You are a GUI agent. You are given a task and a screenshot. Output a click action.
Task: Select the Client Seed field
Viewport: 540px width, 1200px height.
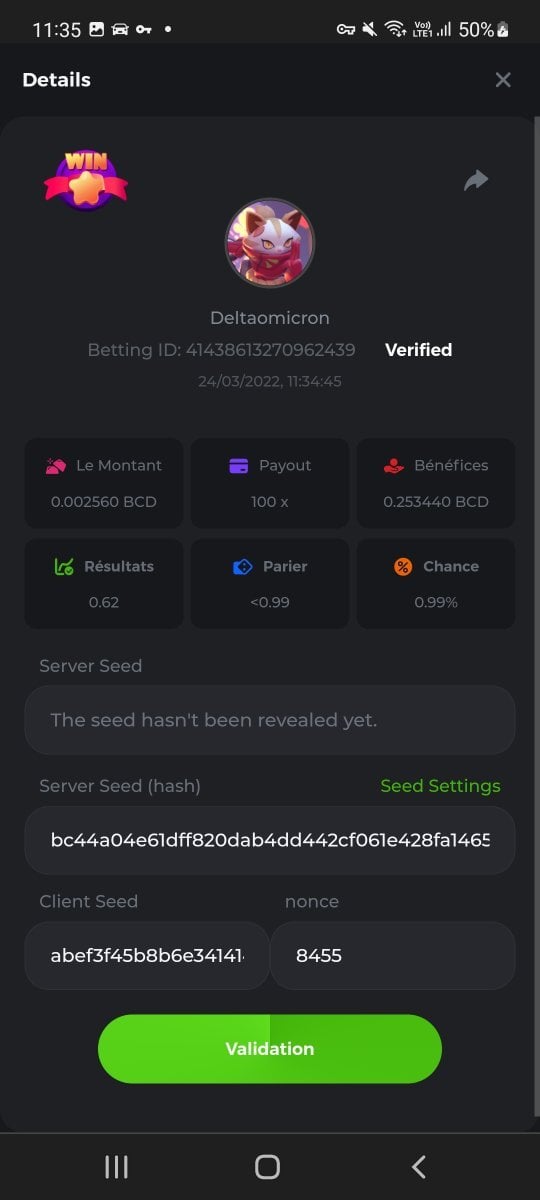point(147,956)
